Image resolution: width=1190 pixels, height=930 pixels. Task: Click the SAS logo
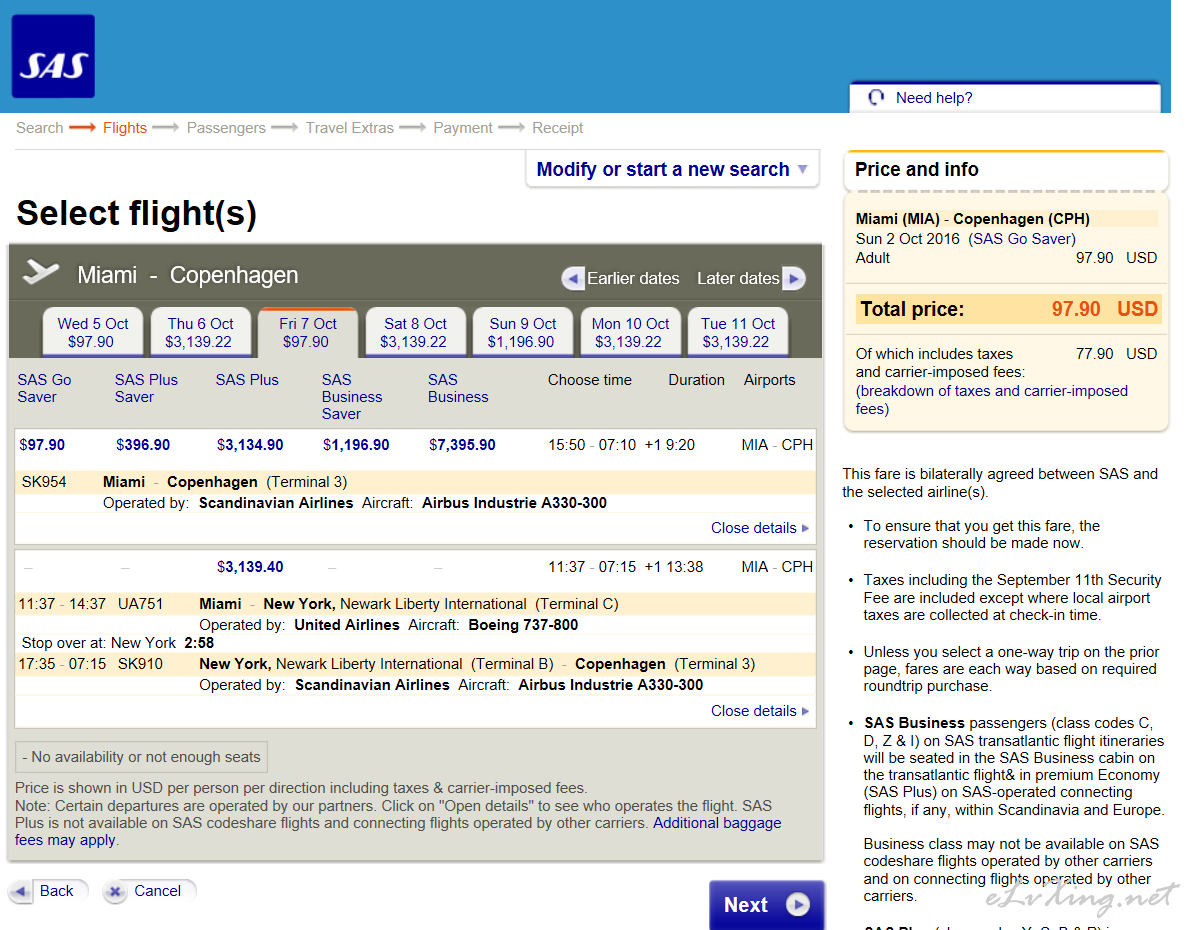[x=53, y=56]
